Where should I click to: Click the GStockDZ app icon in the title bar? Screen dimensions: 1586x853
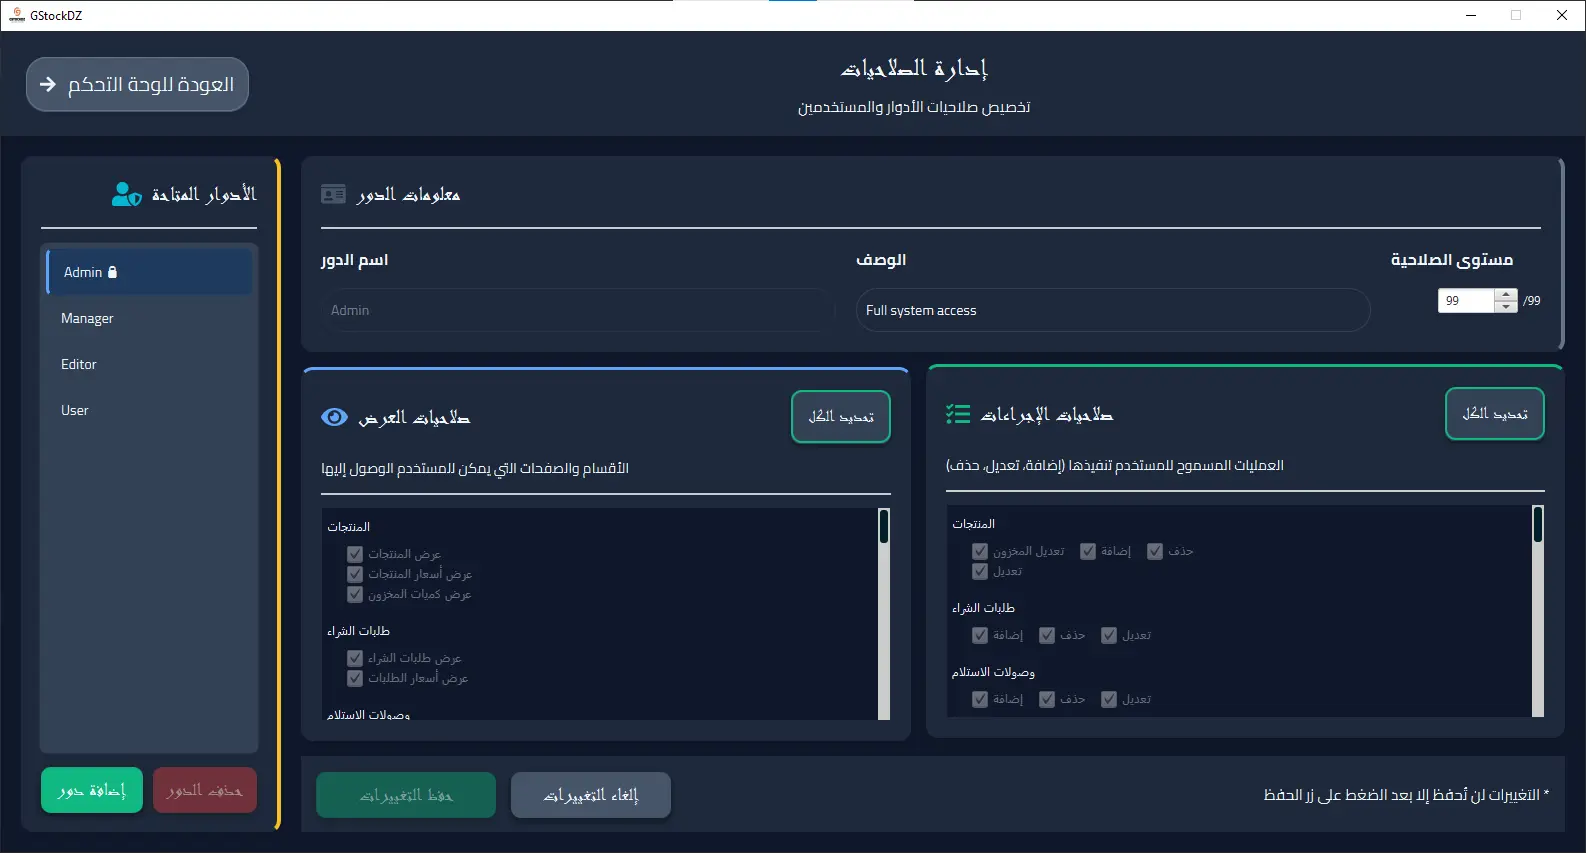point(17,15)
